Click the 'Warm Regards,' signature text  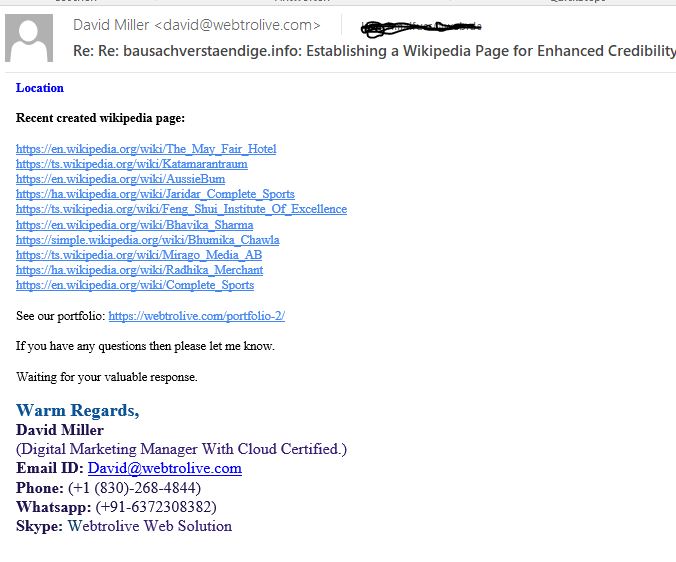(78, 411)
